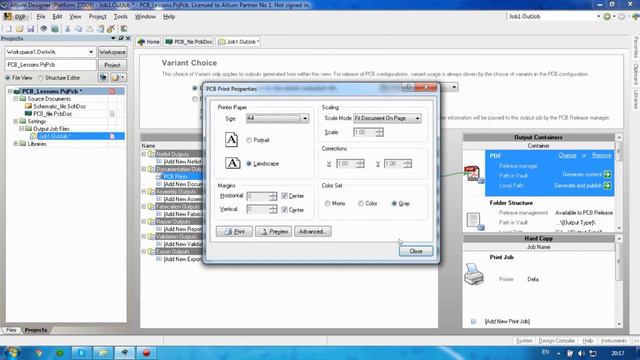The width and height of the screenshot is (640, 360).
Task: Click the Schematic_file.SchDoc file icon
Action: [28, 106]
